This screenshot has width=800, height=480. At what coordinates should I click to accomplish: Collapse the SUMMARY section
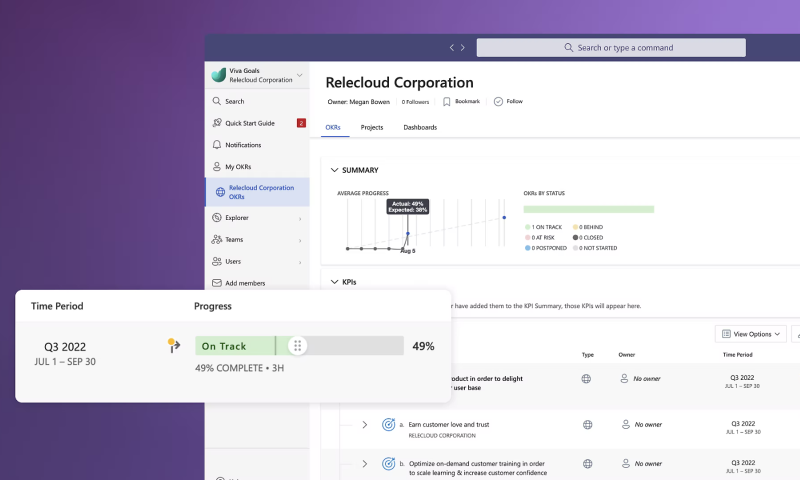334,170
